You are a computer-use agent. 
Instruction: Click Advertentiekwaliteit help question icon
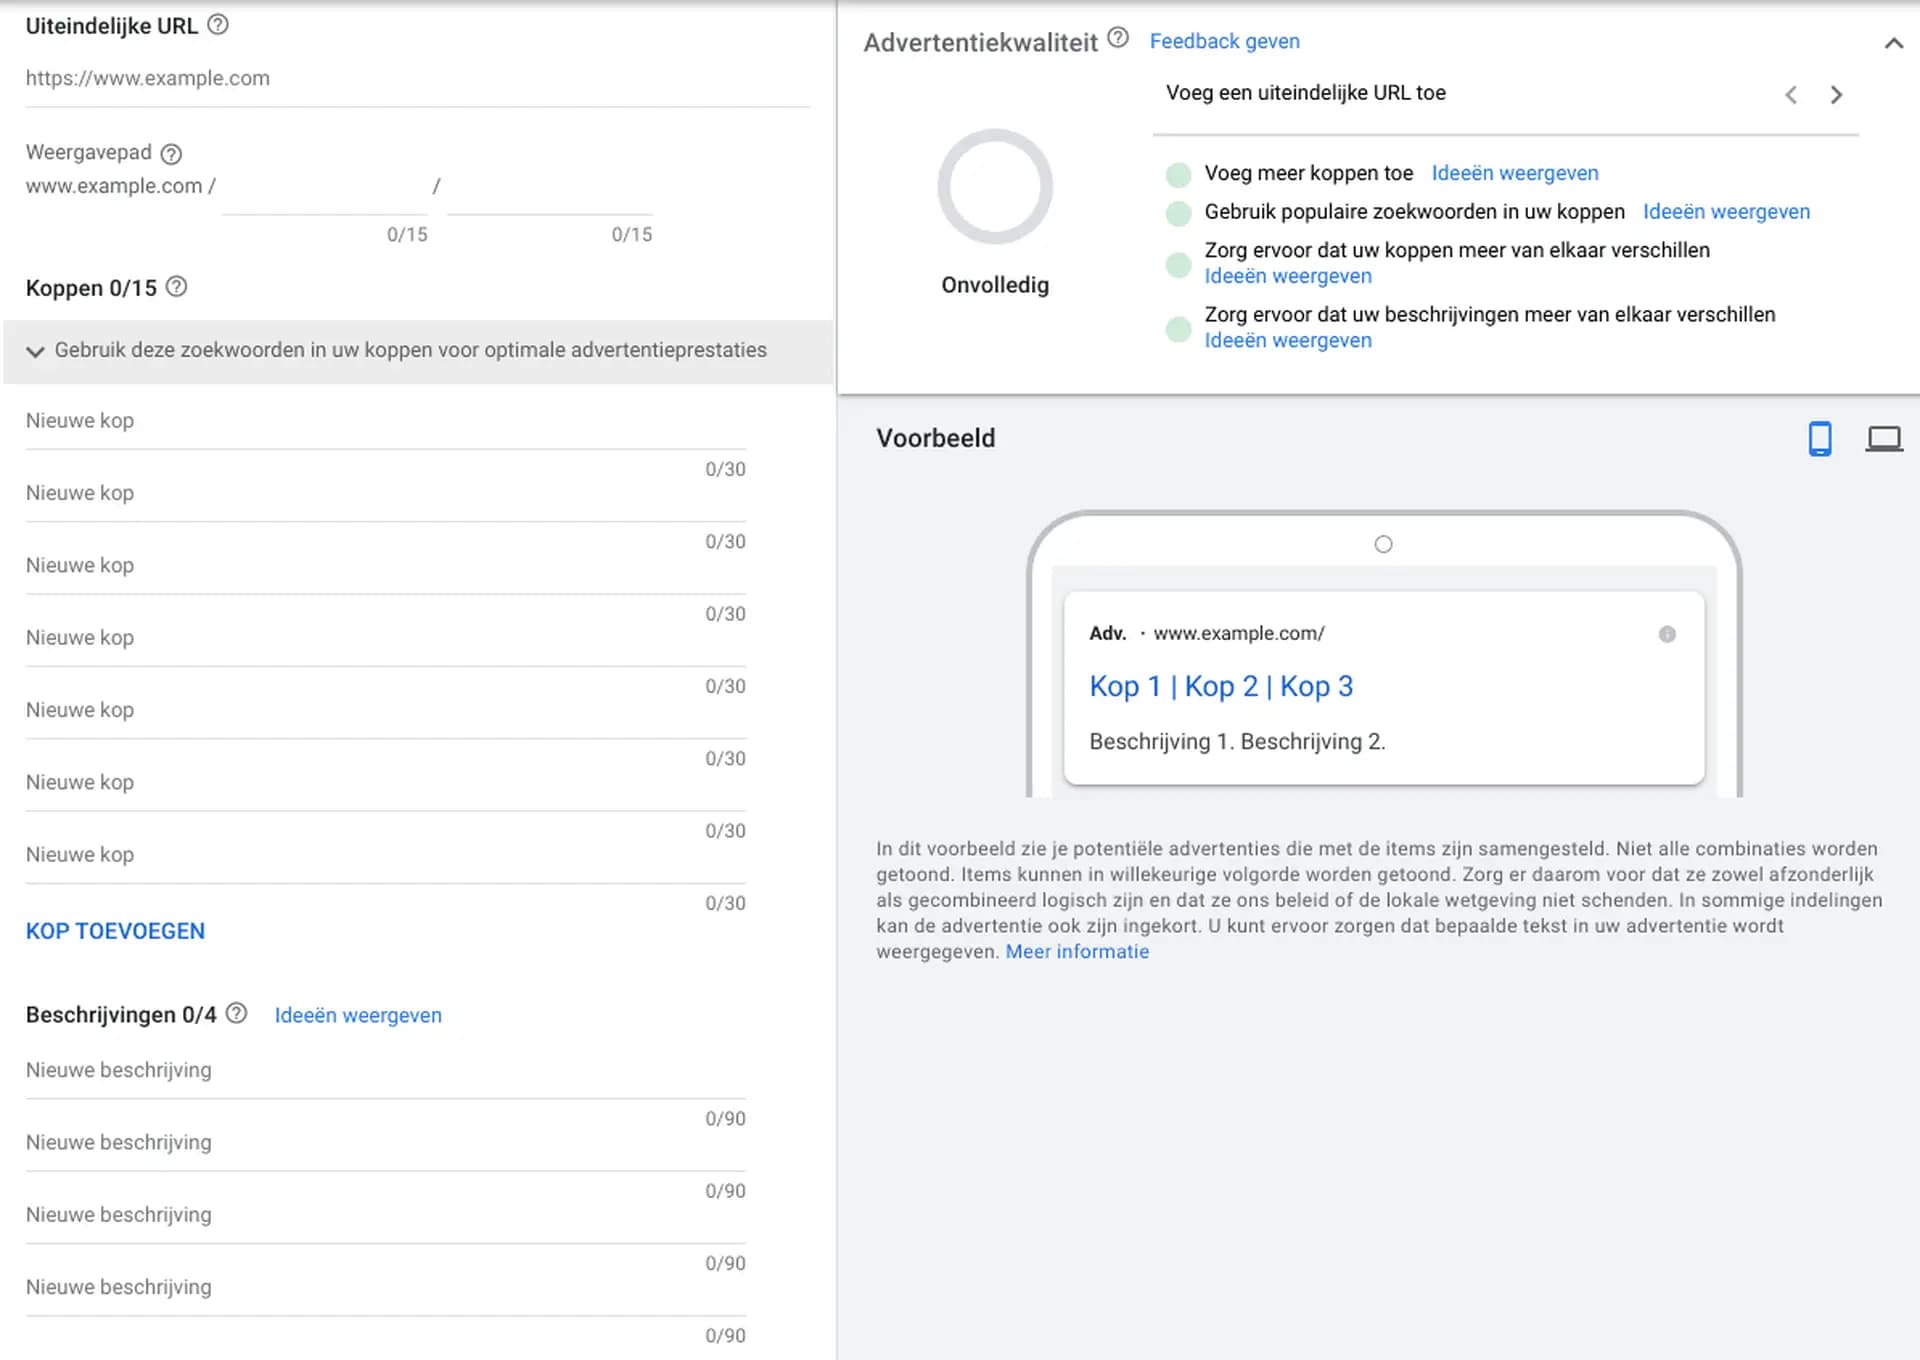coord(1118,39)
